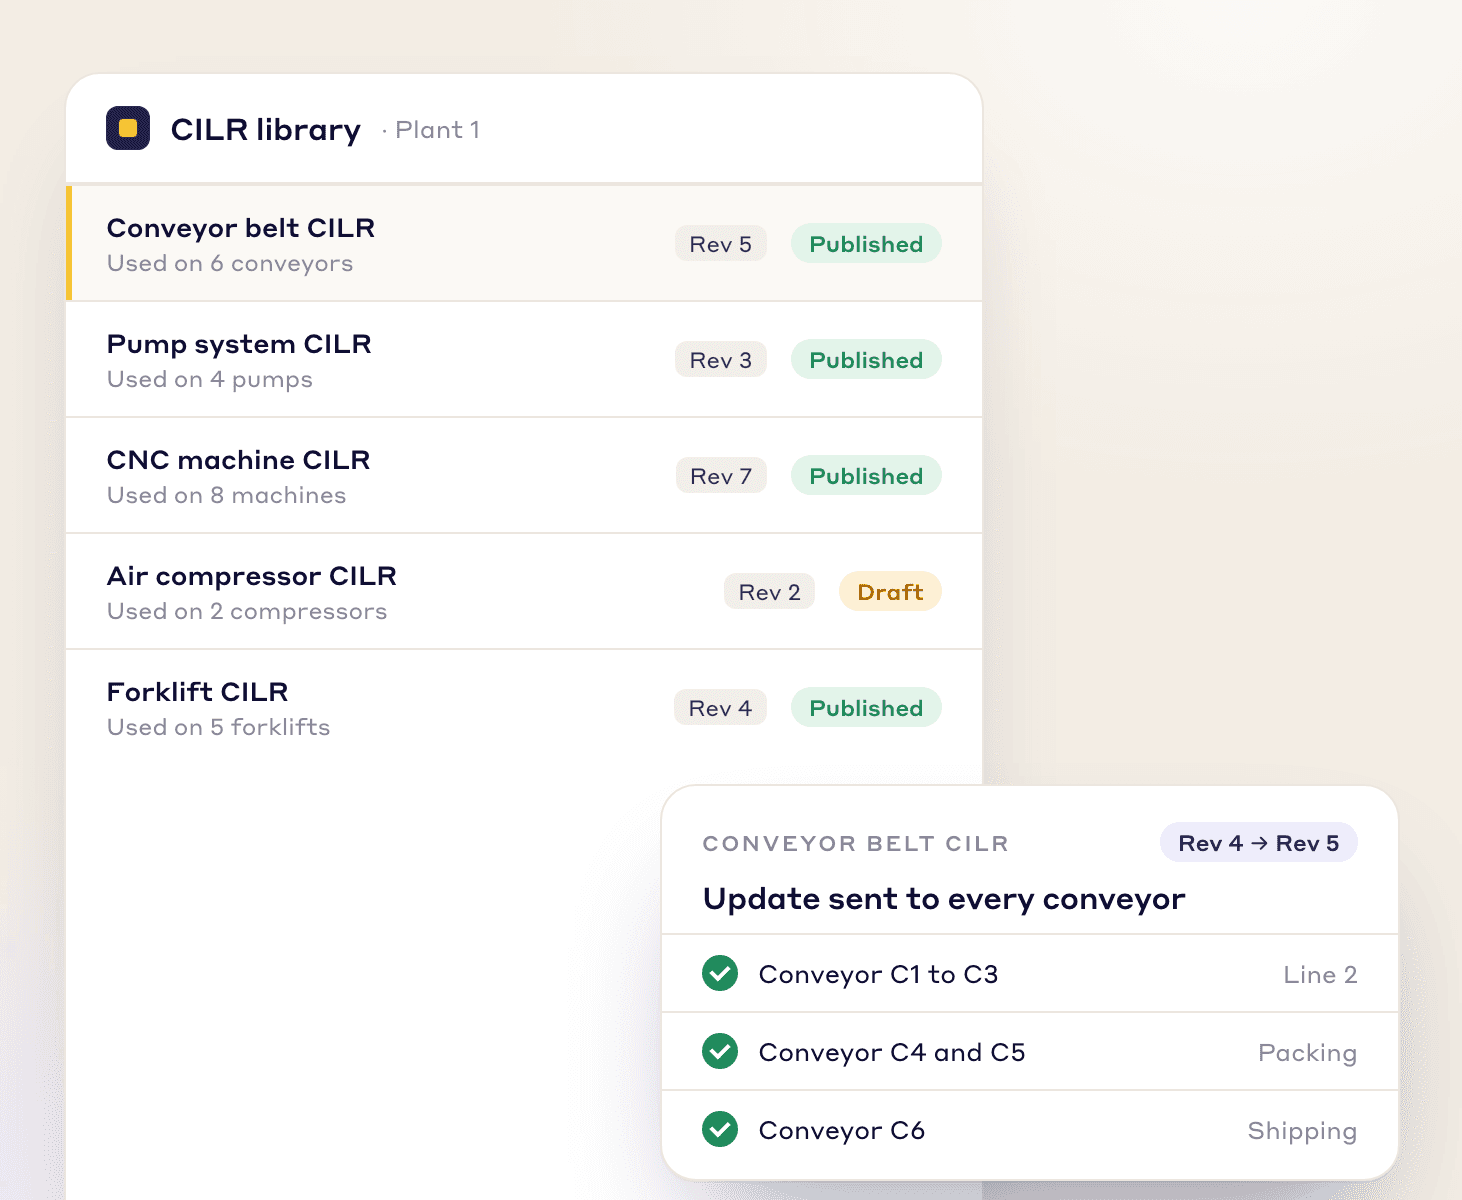Click the Rev 2 badge on Air compressor CILR
The width and height of the screenshot is (1462, 1200).
769,592
